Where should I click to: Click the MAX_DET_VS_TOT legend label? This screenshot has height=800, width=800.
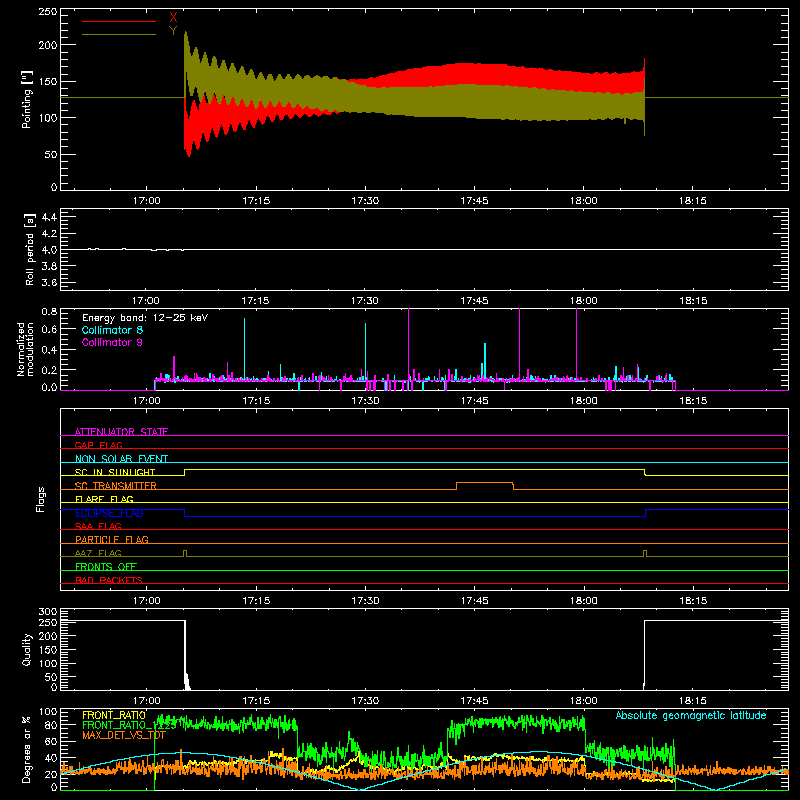tap(124, 735)
